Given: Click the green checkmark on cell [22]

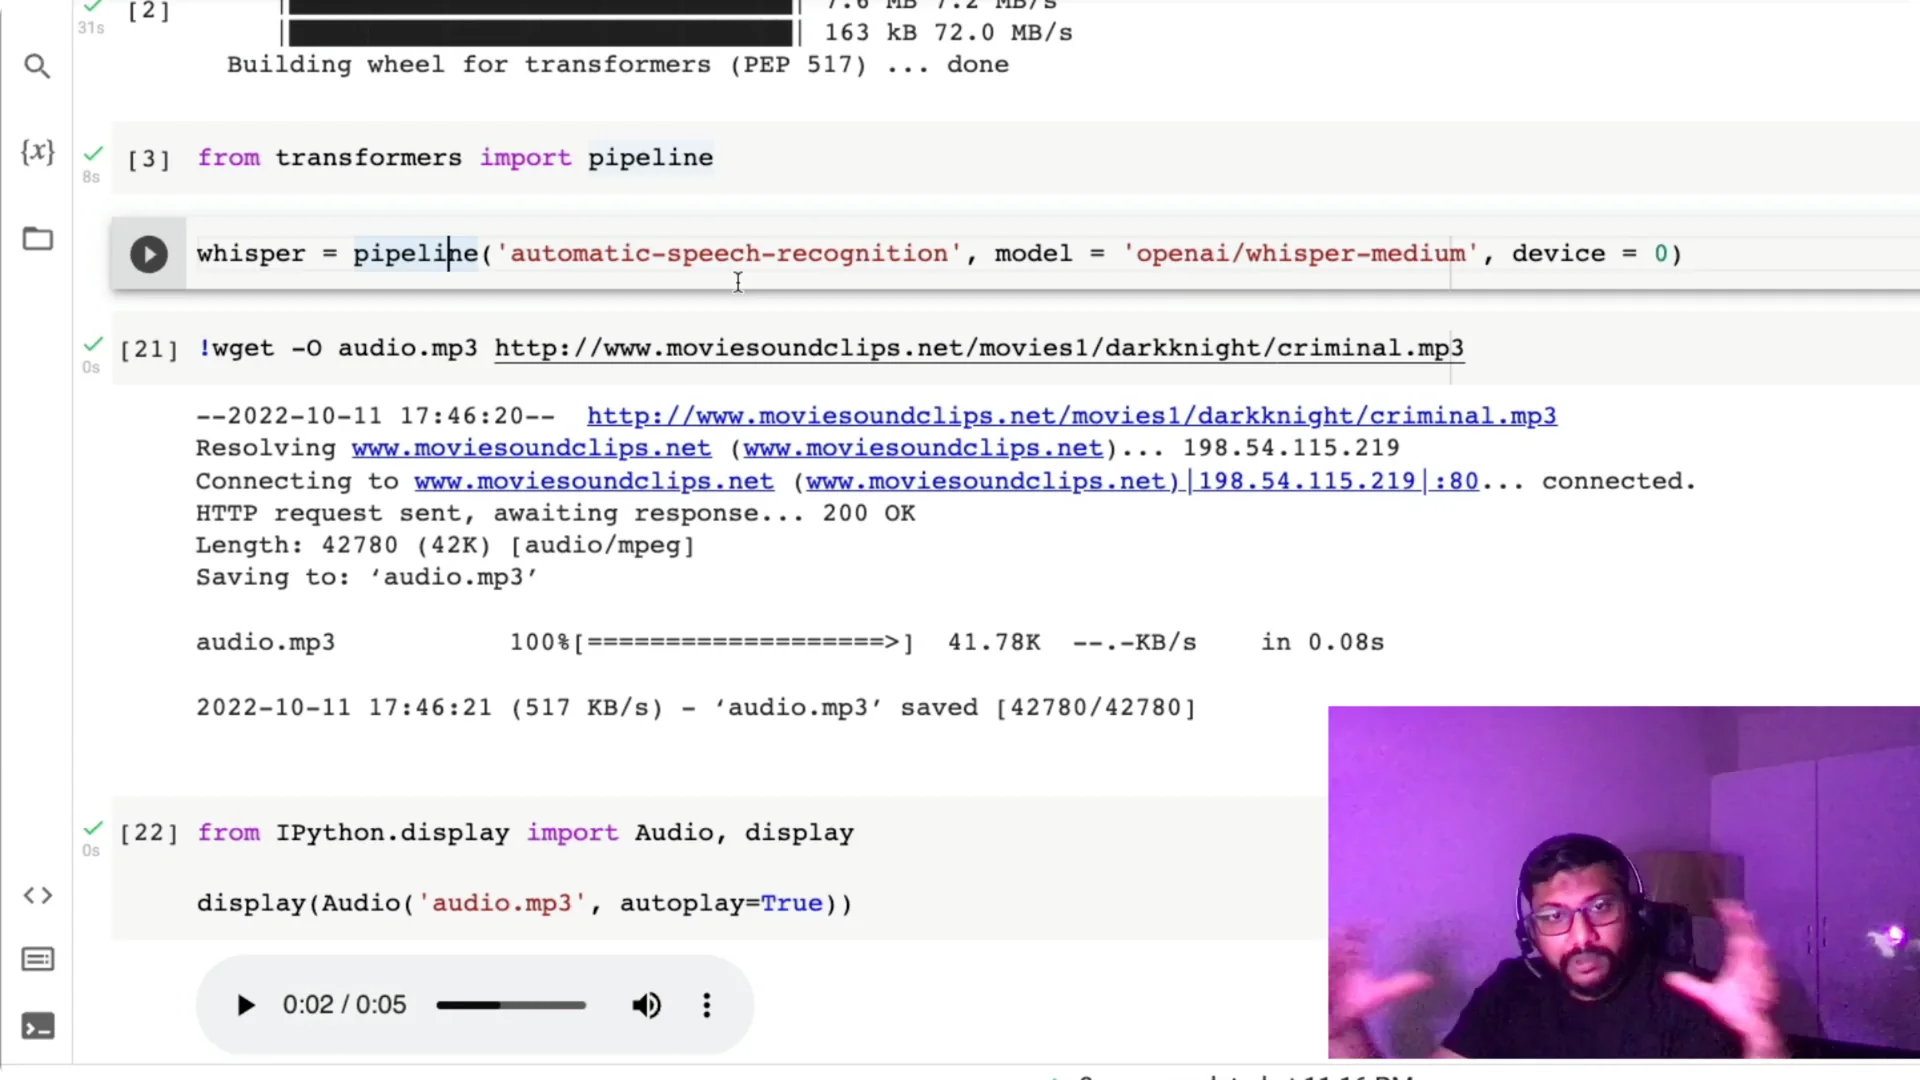Looking at the screenshot, I should click(x=92, y=827).
